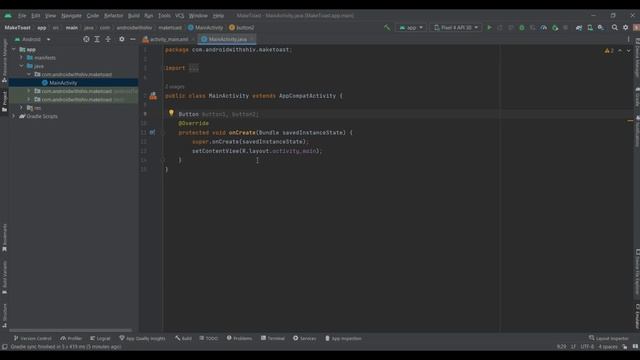Go to next highlighted error arrow
The height and width of the screenshot is (360, 640).
629,51
